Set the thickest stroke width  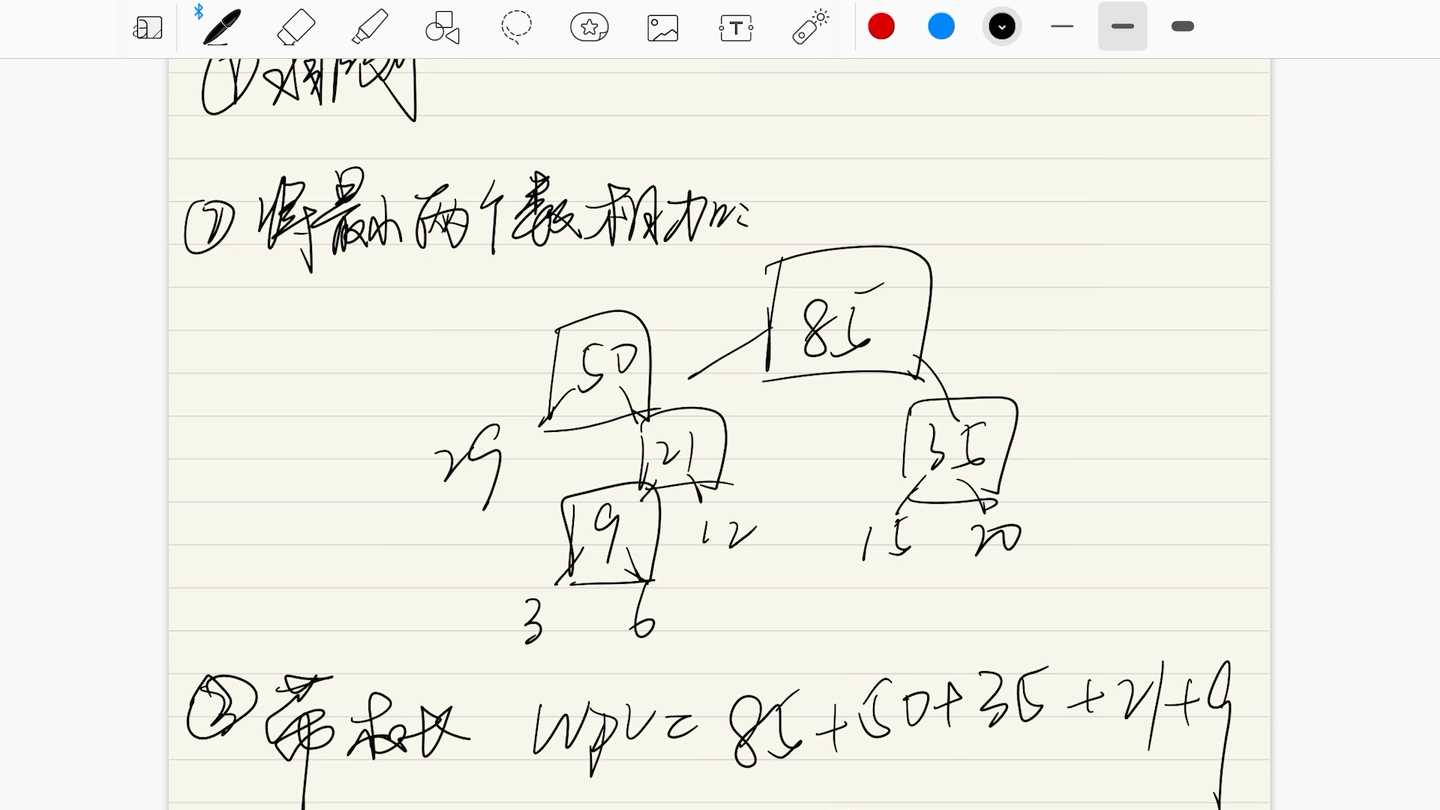[1182, 26]
